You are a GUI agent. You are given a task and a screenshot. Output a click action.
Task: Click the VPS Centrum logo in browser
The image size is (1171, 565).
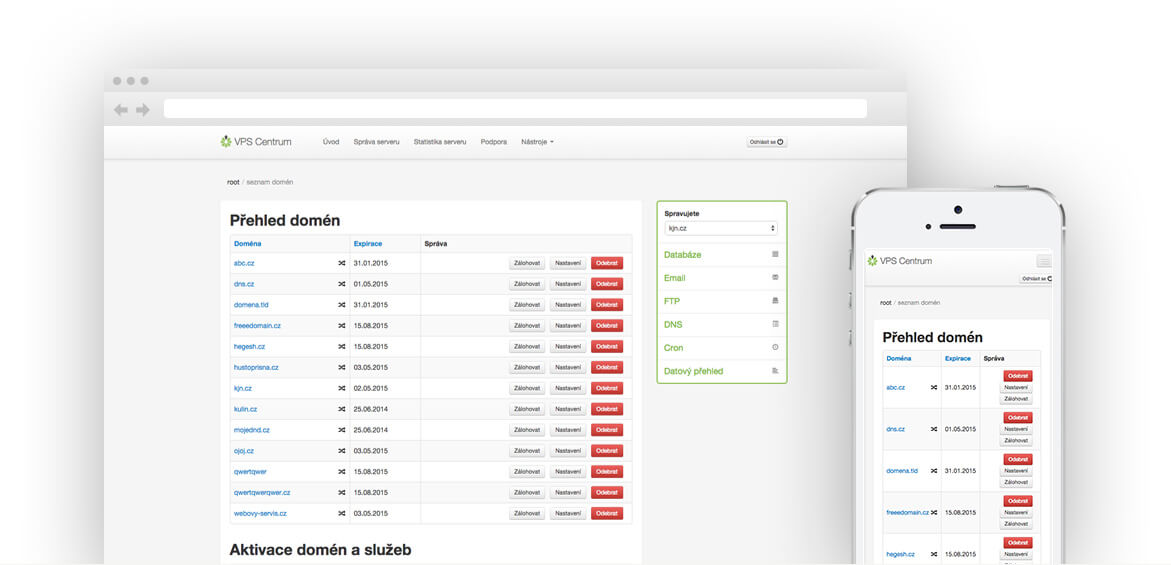(x=256, y=142)
